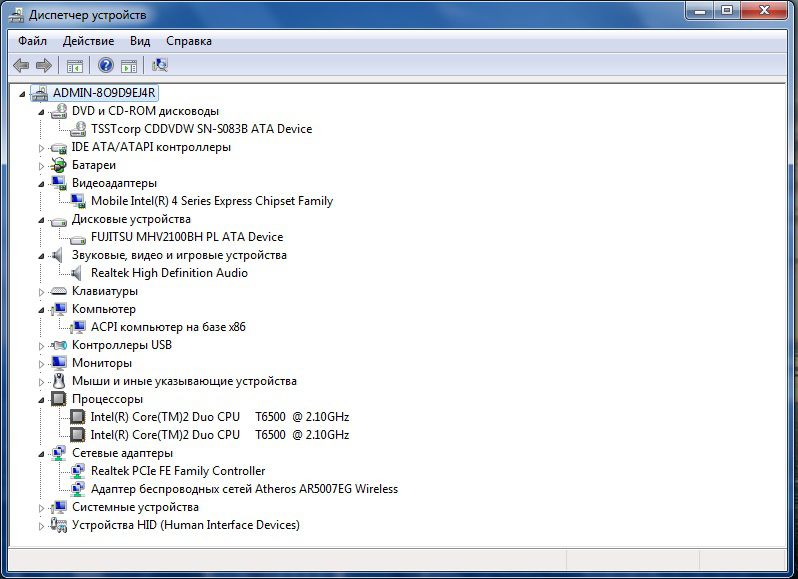This screenshot has width=798, height=579.
Task: Expand the Батареи tree node
Action: tap(42, 166)
